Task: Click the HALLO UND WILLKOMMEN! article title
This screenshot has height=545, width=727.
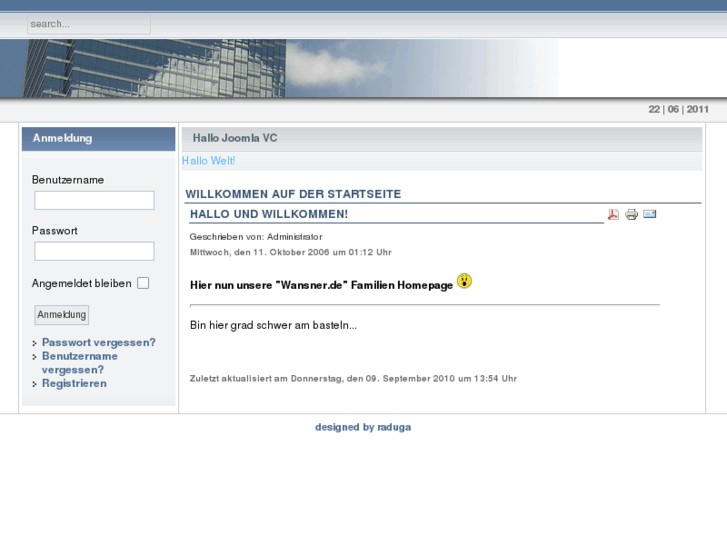Action: 269,214
